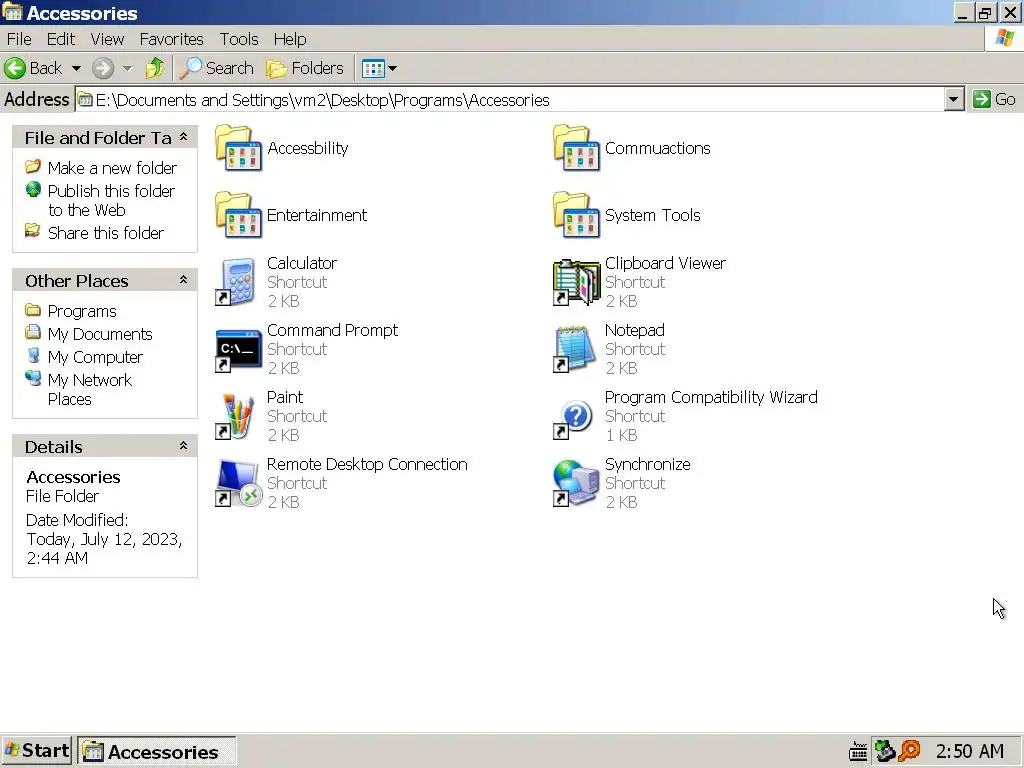Open the File menu
Viewport: 1024px width, 768px height.
(x=19, y=39)
